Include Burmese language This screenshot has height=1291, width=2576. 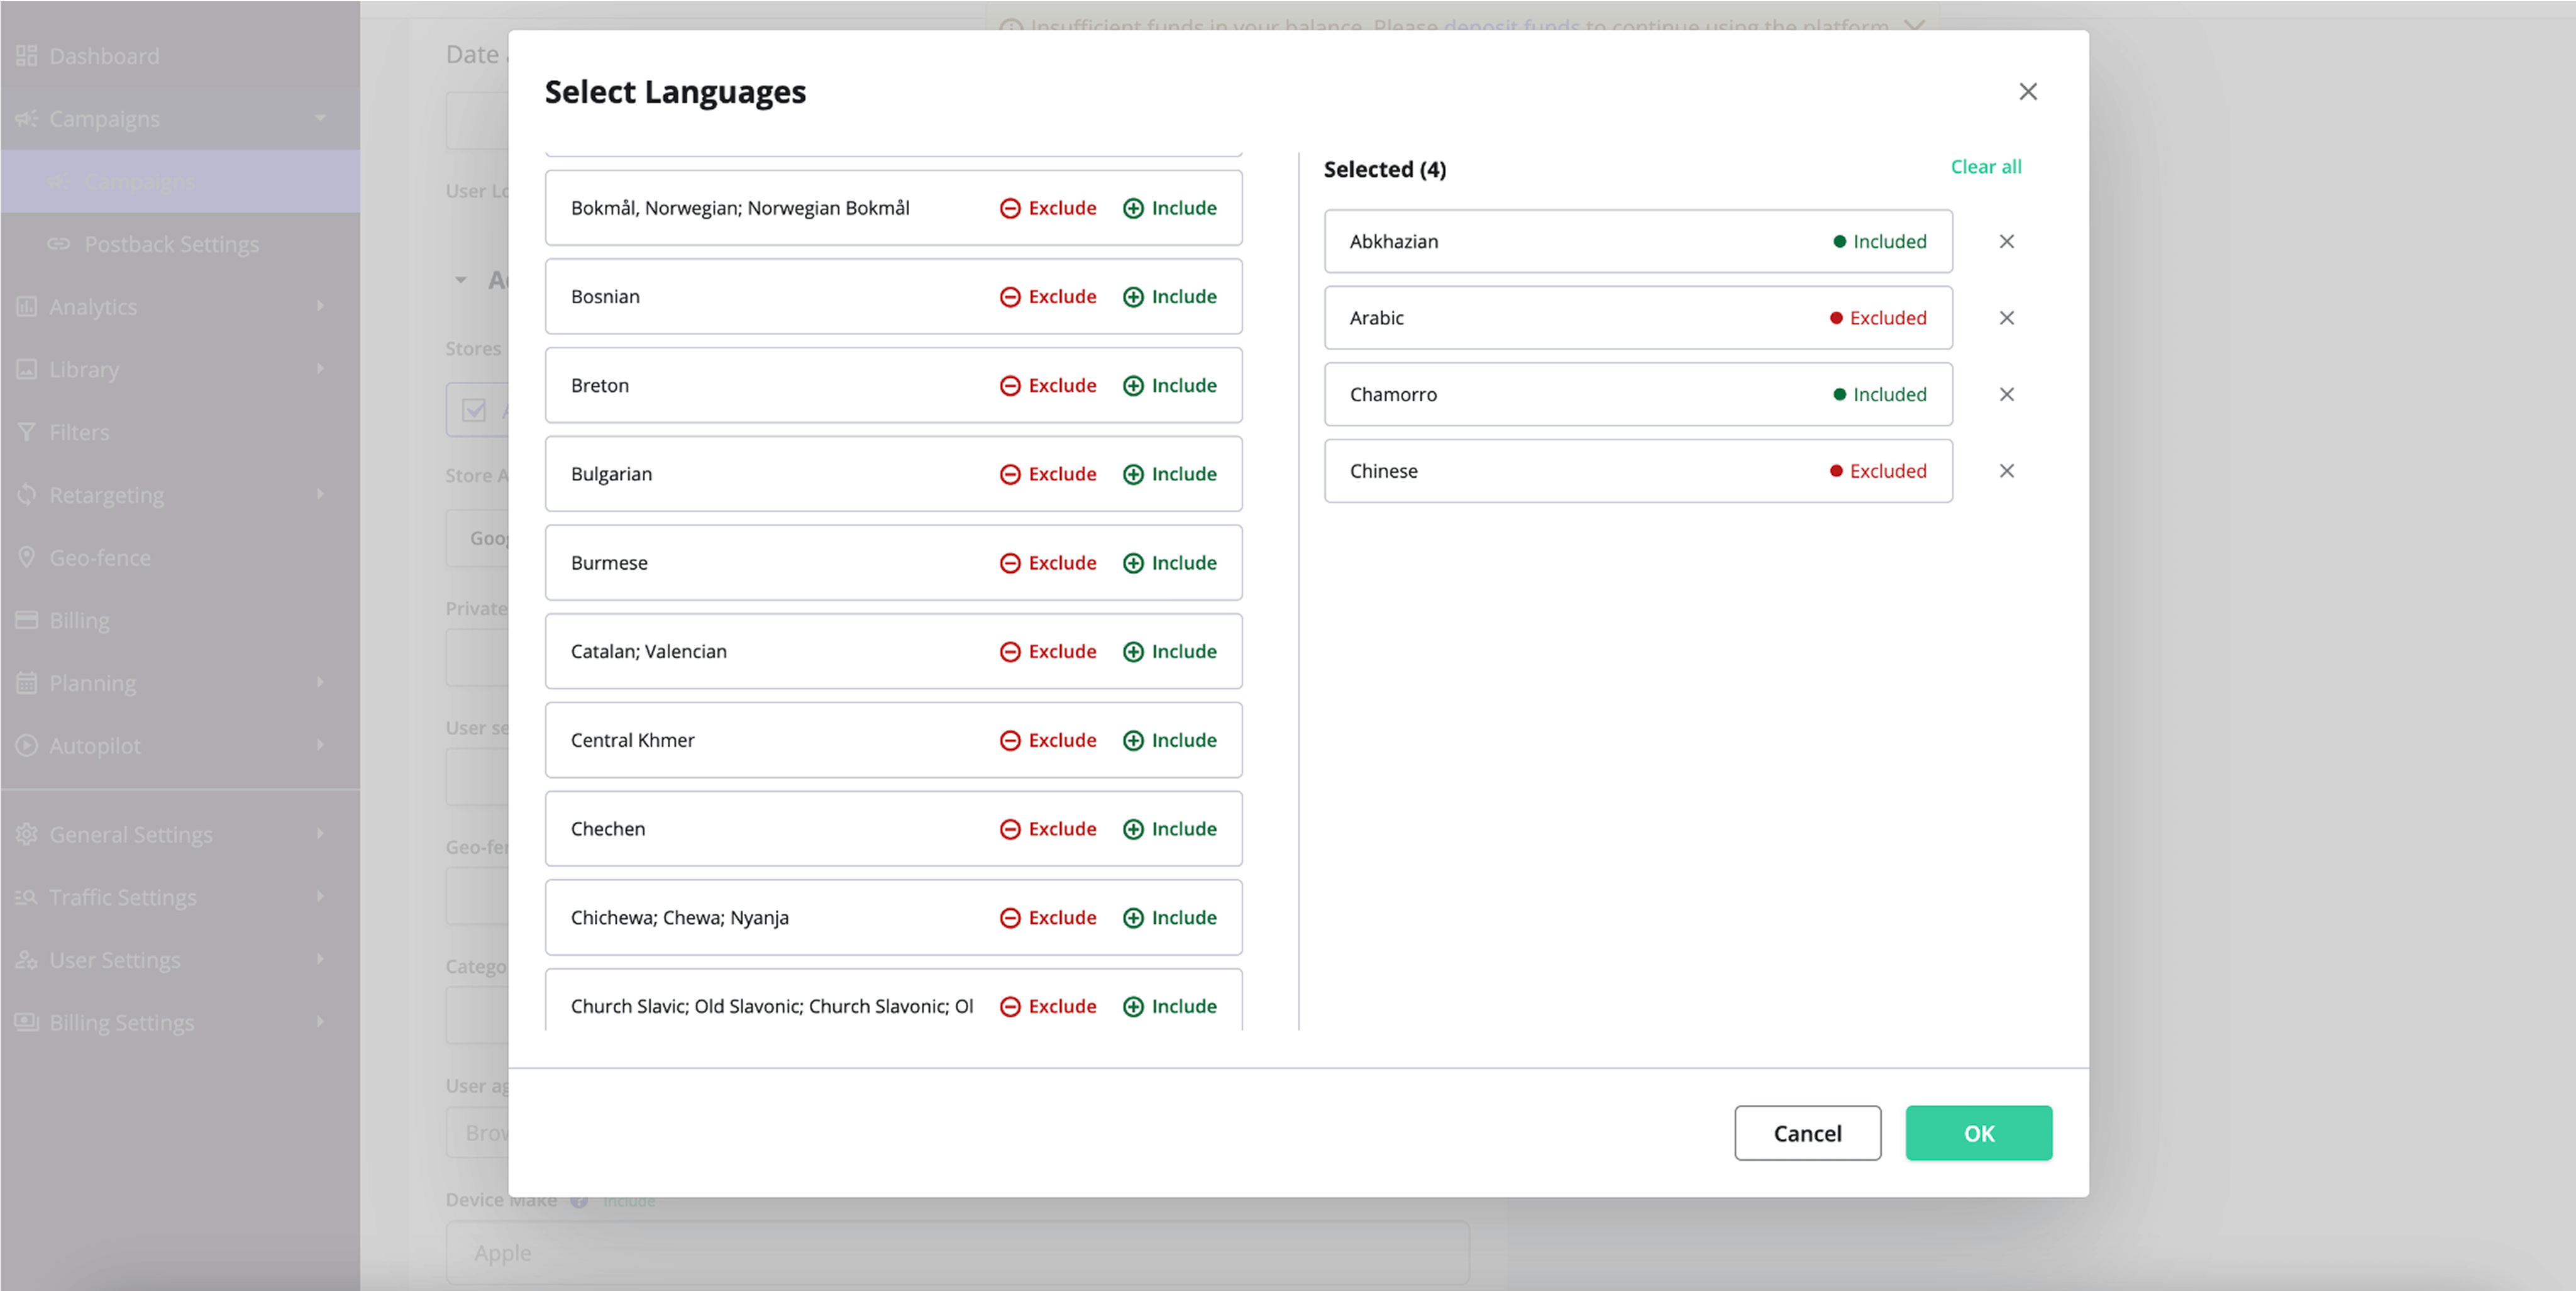(1170, 563)
